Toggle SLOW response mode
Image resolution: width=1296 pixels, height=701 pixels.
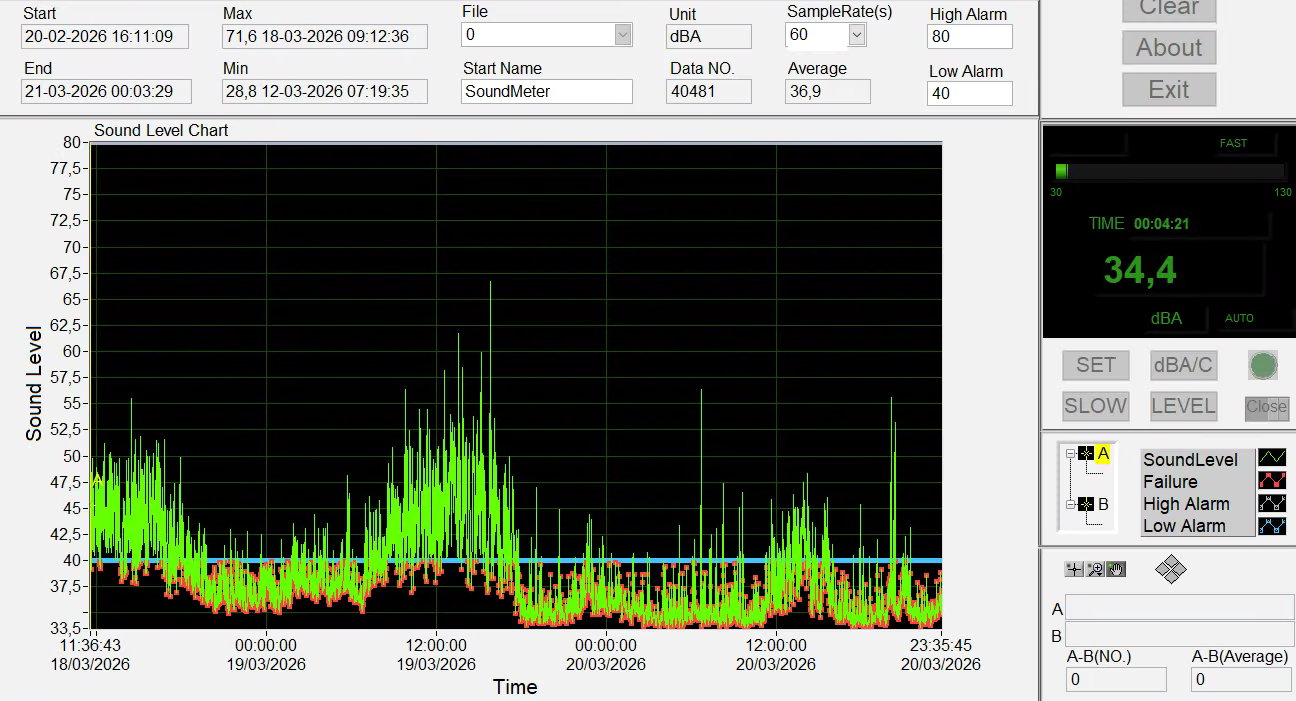(1095, 406)
